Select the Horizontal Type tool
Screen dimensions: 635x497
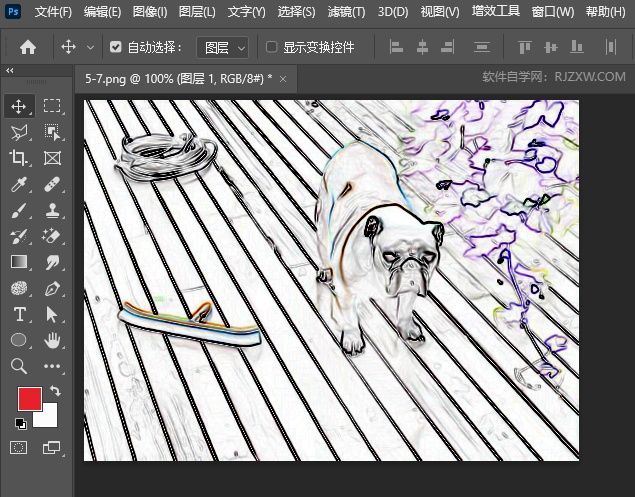tap(19, 314)
